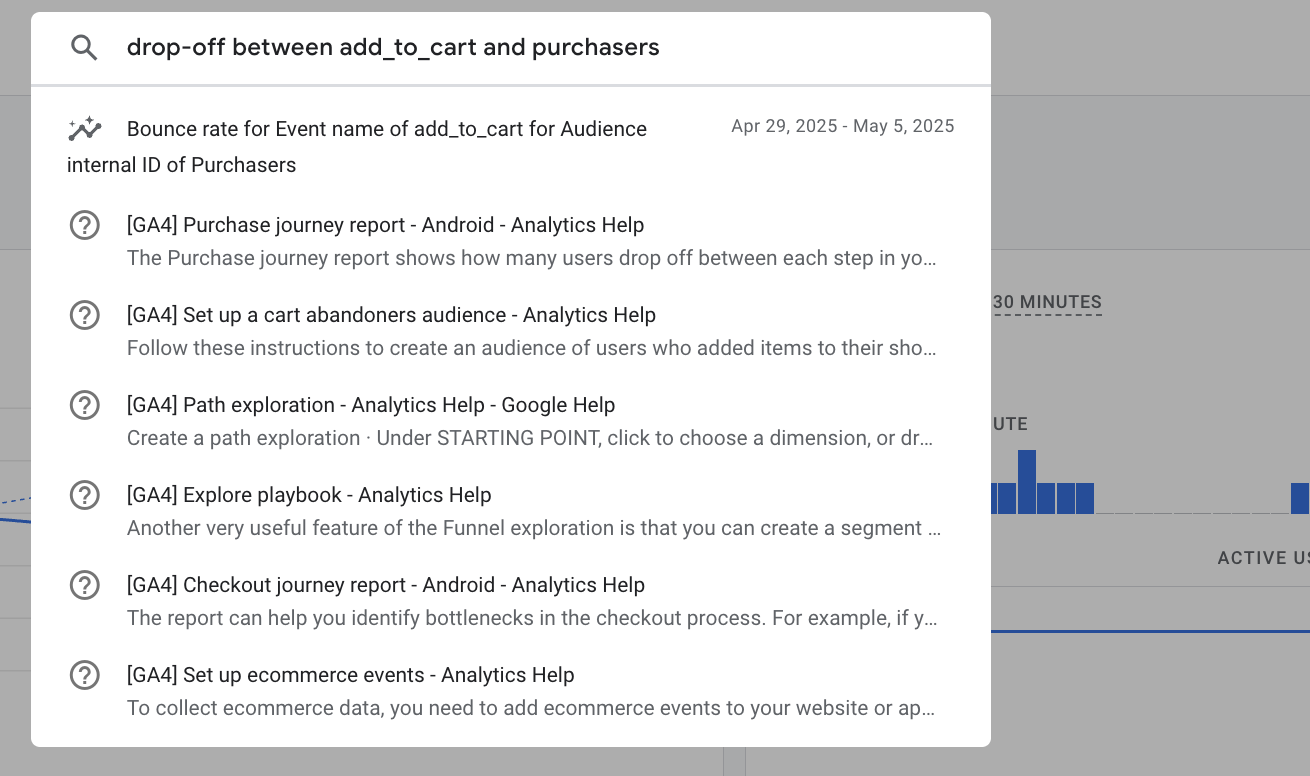
Task: Click the tallest blue bar in the realtime chart
Action: coord(1027,482)
